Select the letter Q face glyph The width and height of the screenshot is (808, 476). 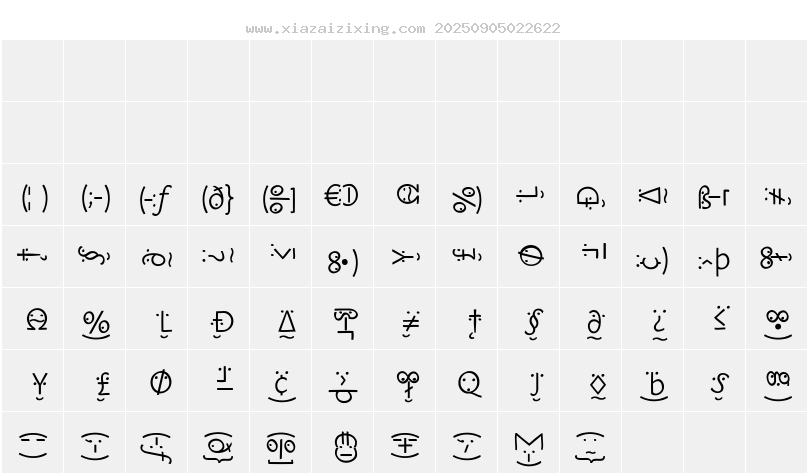click(x=469, y=384)
